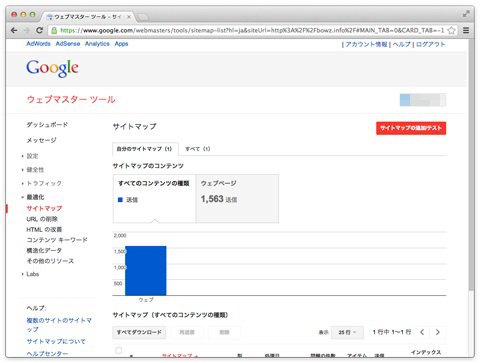Open 構造化データ in the sidebar
Screen dimensions: 480x363
point(44,250)
